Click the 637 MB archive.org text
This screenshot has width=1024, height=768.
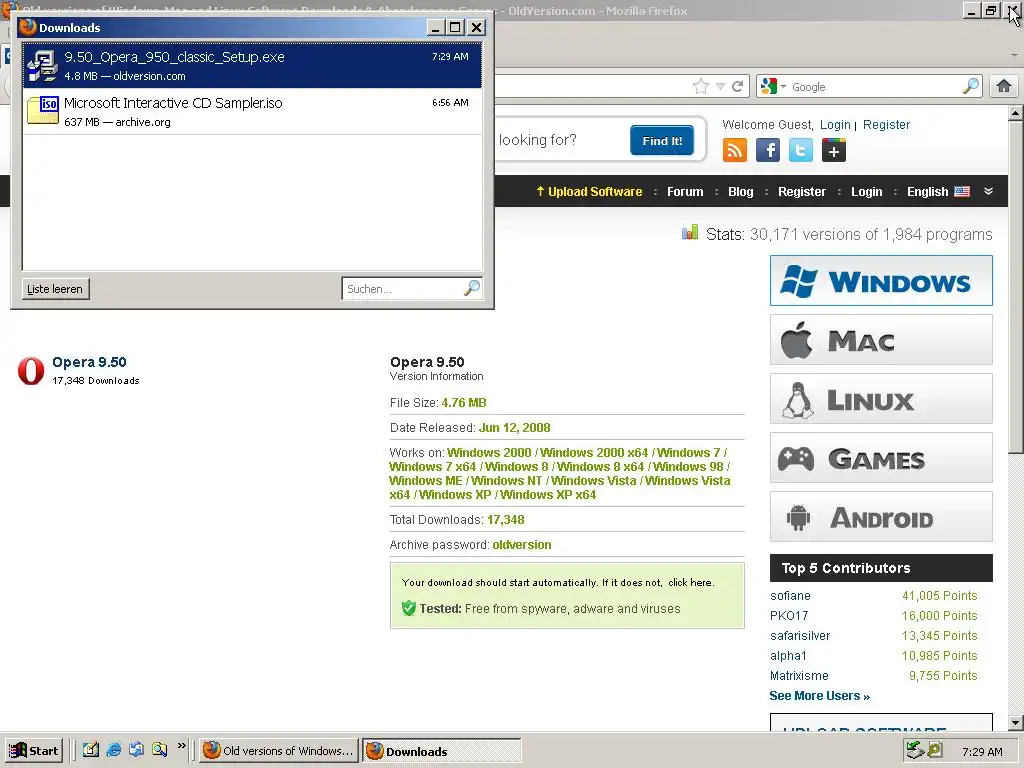117,122
